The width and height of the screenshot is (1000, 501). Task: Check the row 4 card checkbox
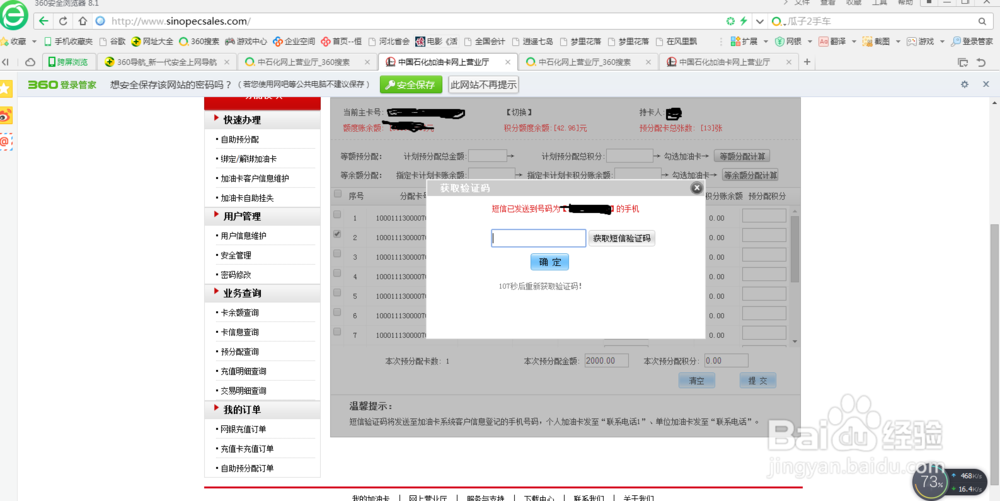pos(337,273)
